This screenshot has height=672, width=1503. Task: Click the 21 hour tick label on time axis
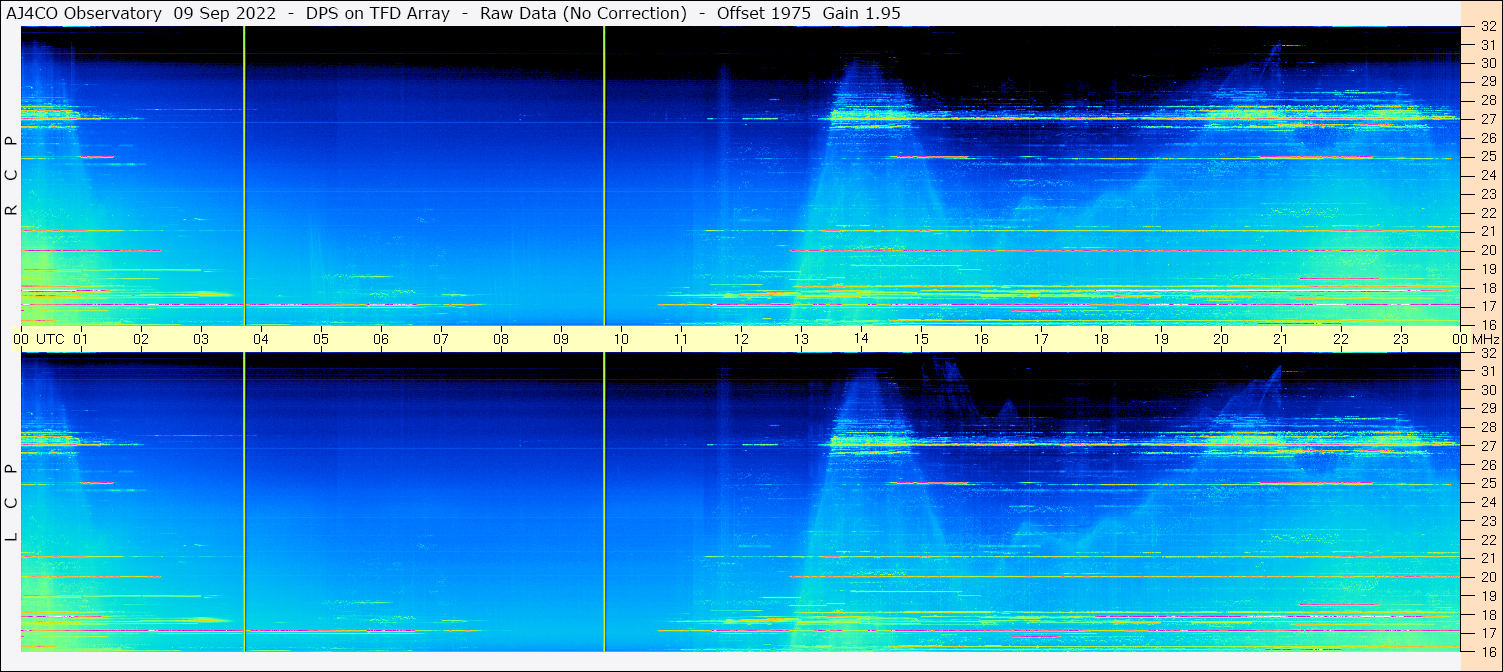pos(1281,339)
